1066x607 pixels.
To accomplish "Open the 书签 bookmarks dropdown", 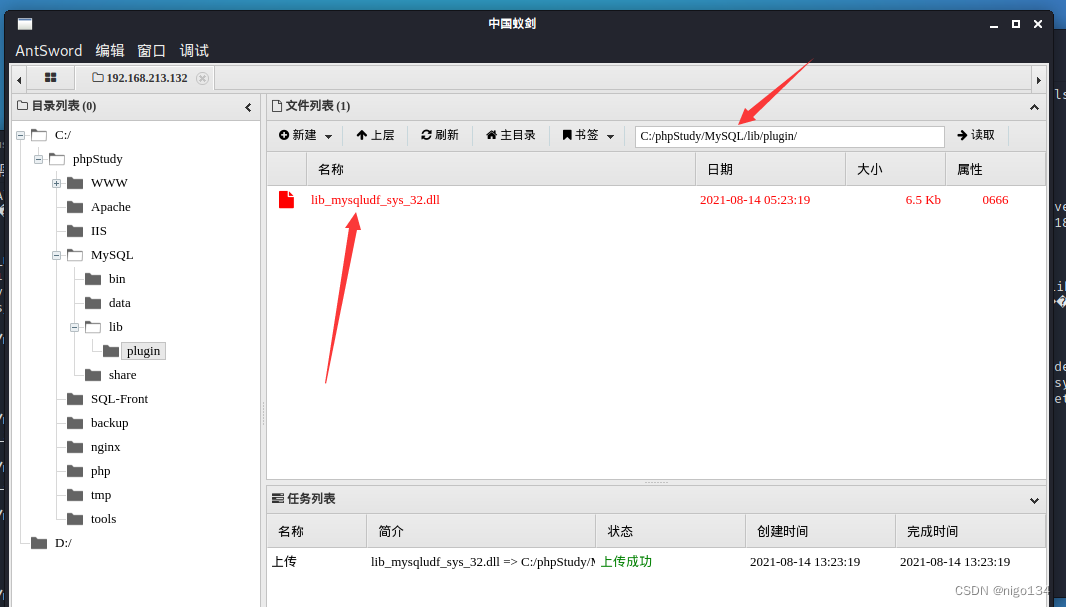I will click(588, 135).
